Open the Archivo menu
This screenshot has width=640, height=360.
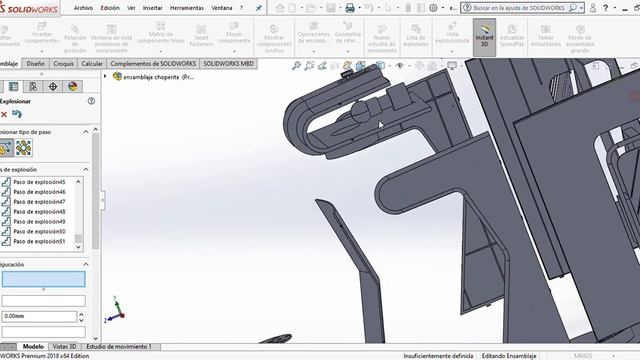[83, 8]
